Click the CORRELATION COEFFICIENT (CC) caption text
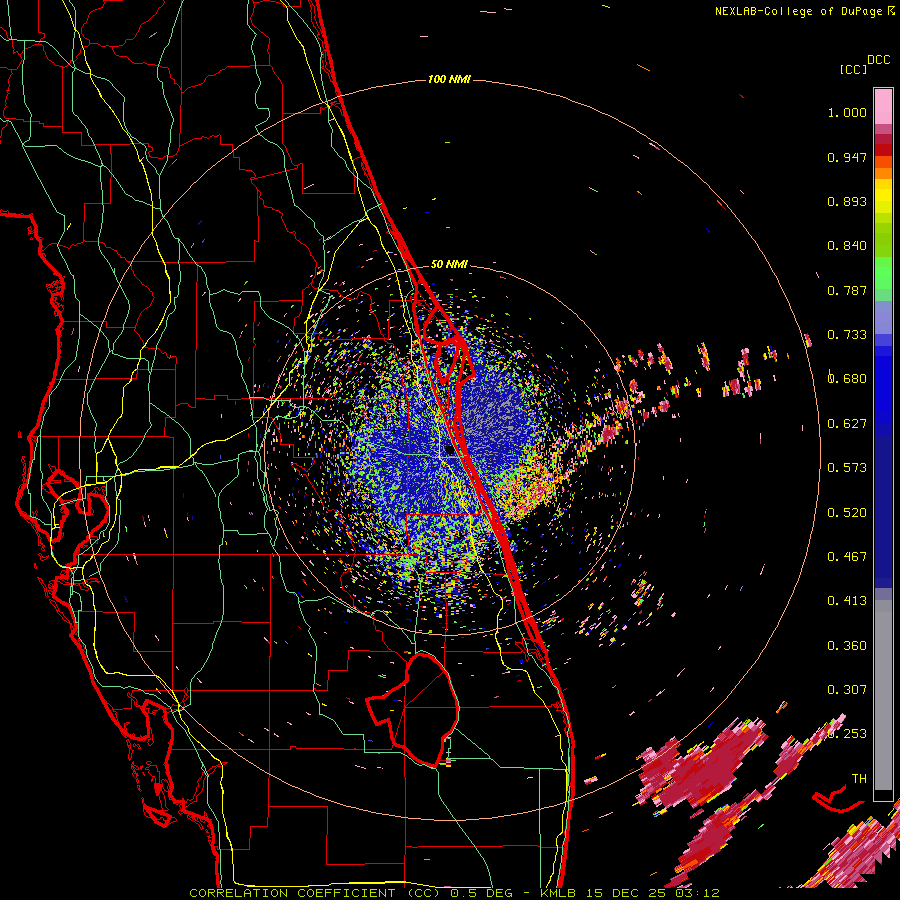This screenshot has width=900, height=900. (x=315, y=893)
